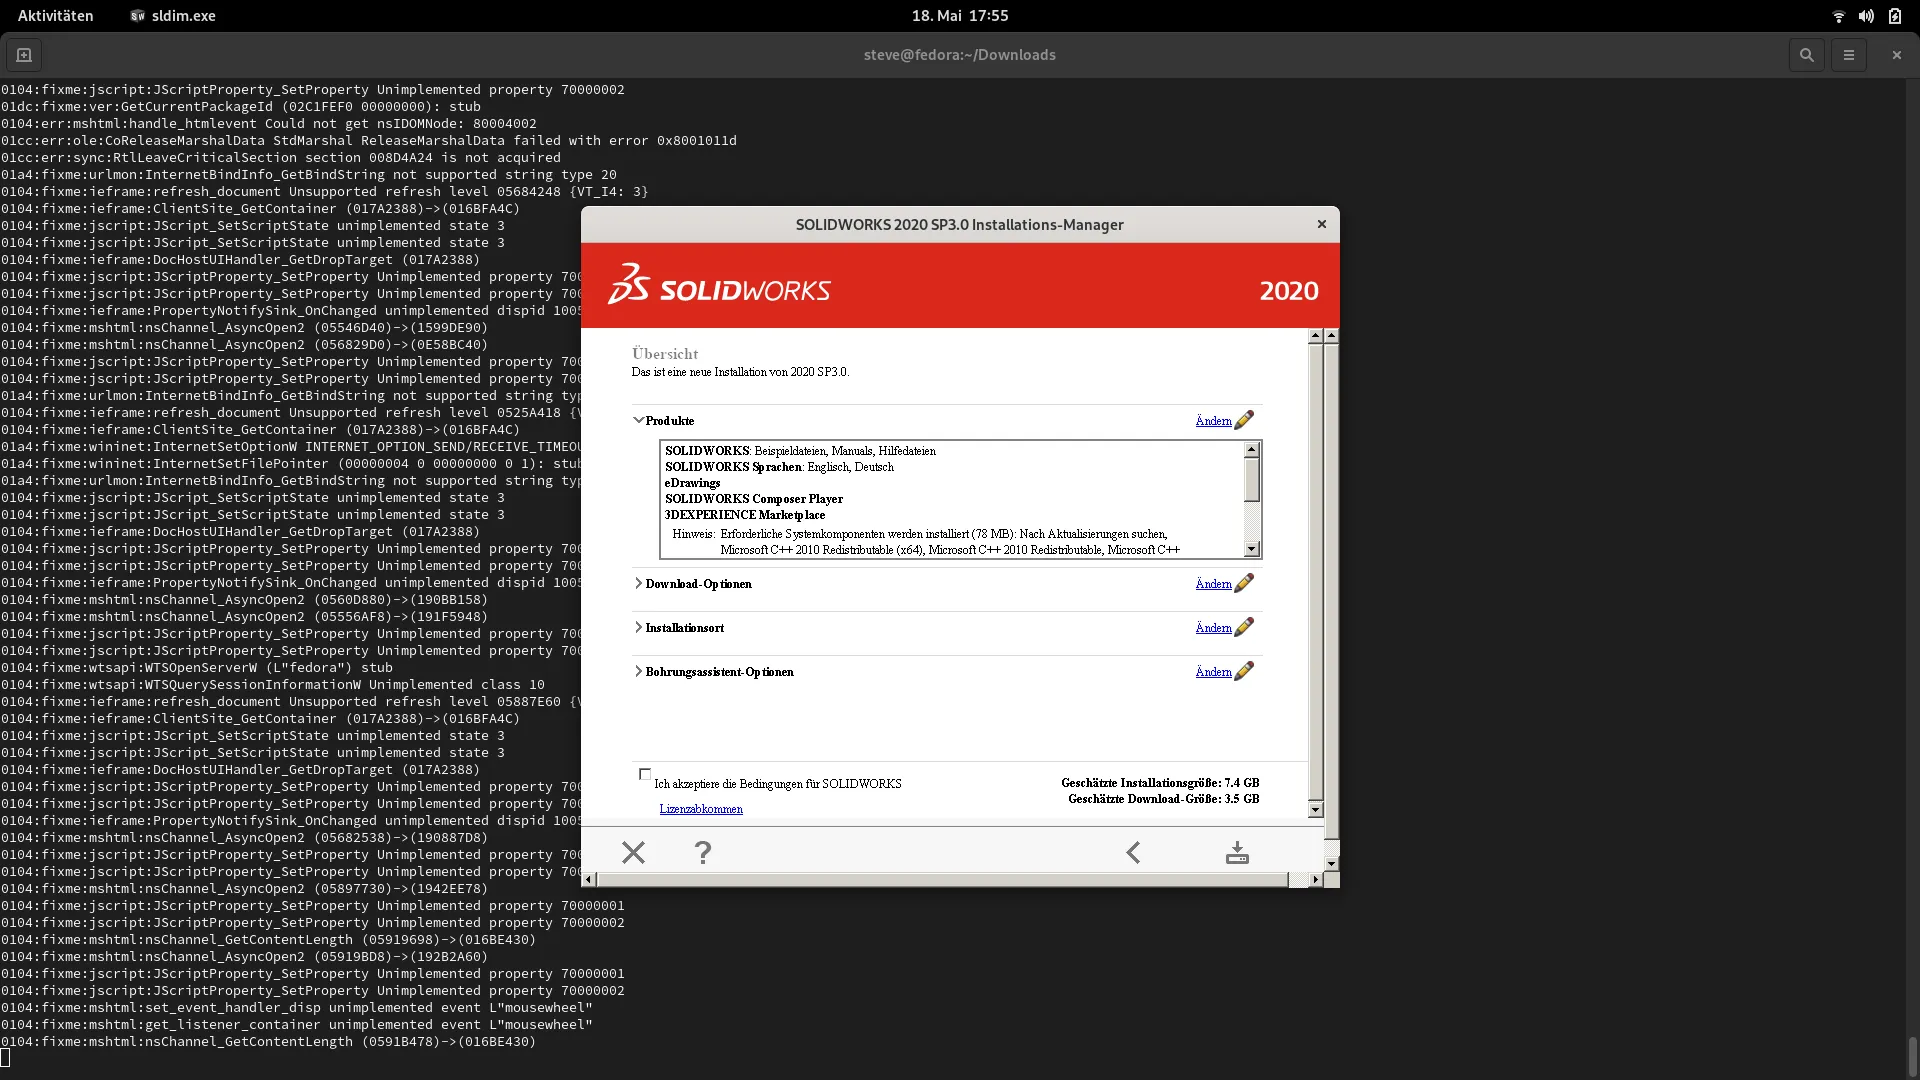Edit Produkte via its pencil icon
Image resolution: width=1920 pixels, height=1080 pixels.
[1243, 420]
